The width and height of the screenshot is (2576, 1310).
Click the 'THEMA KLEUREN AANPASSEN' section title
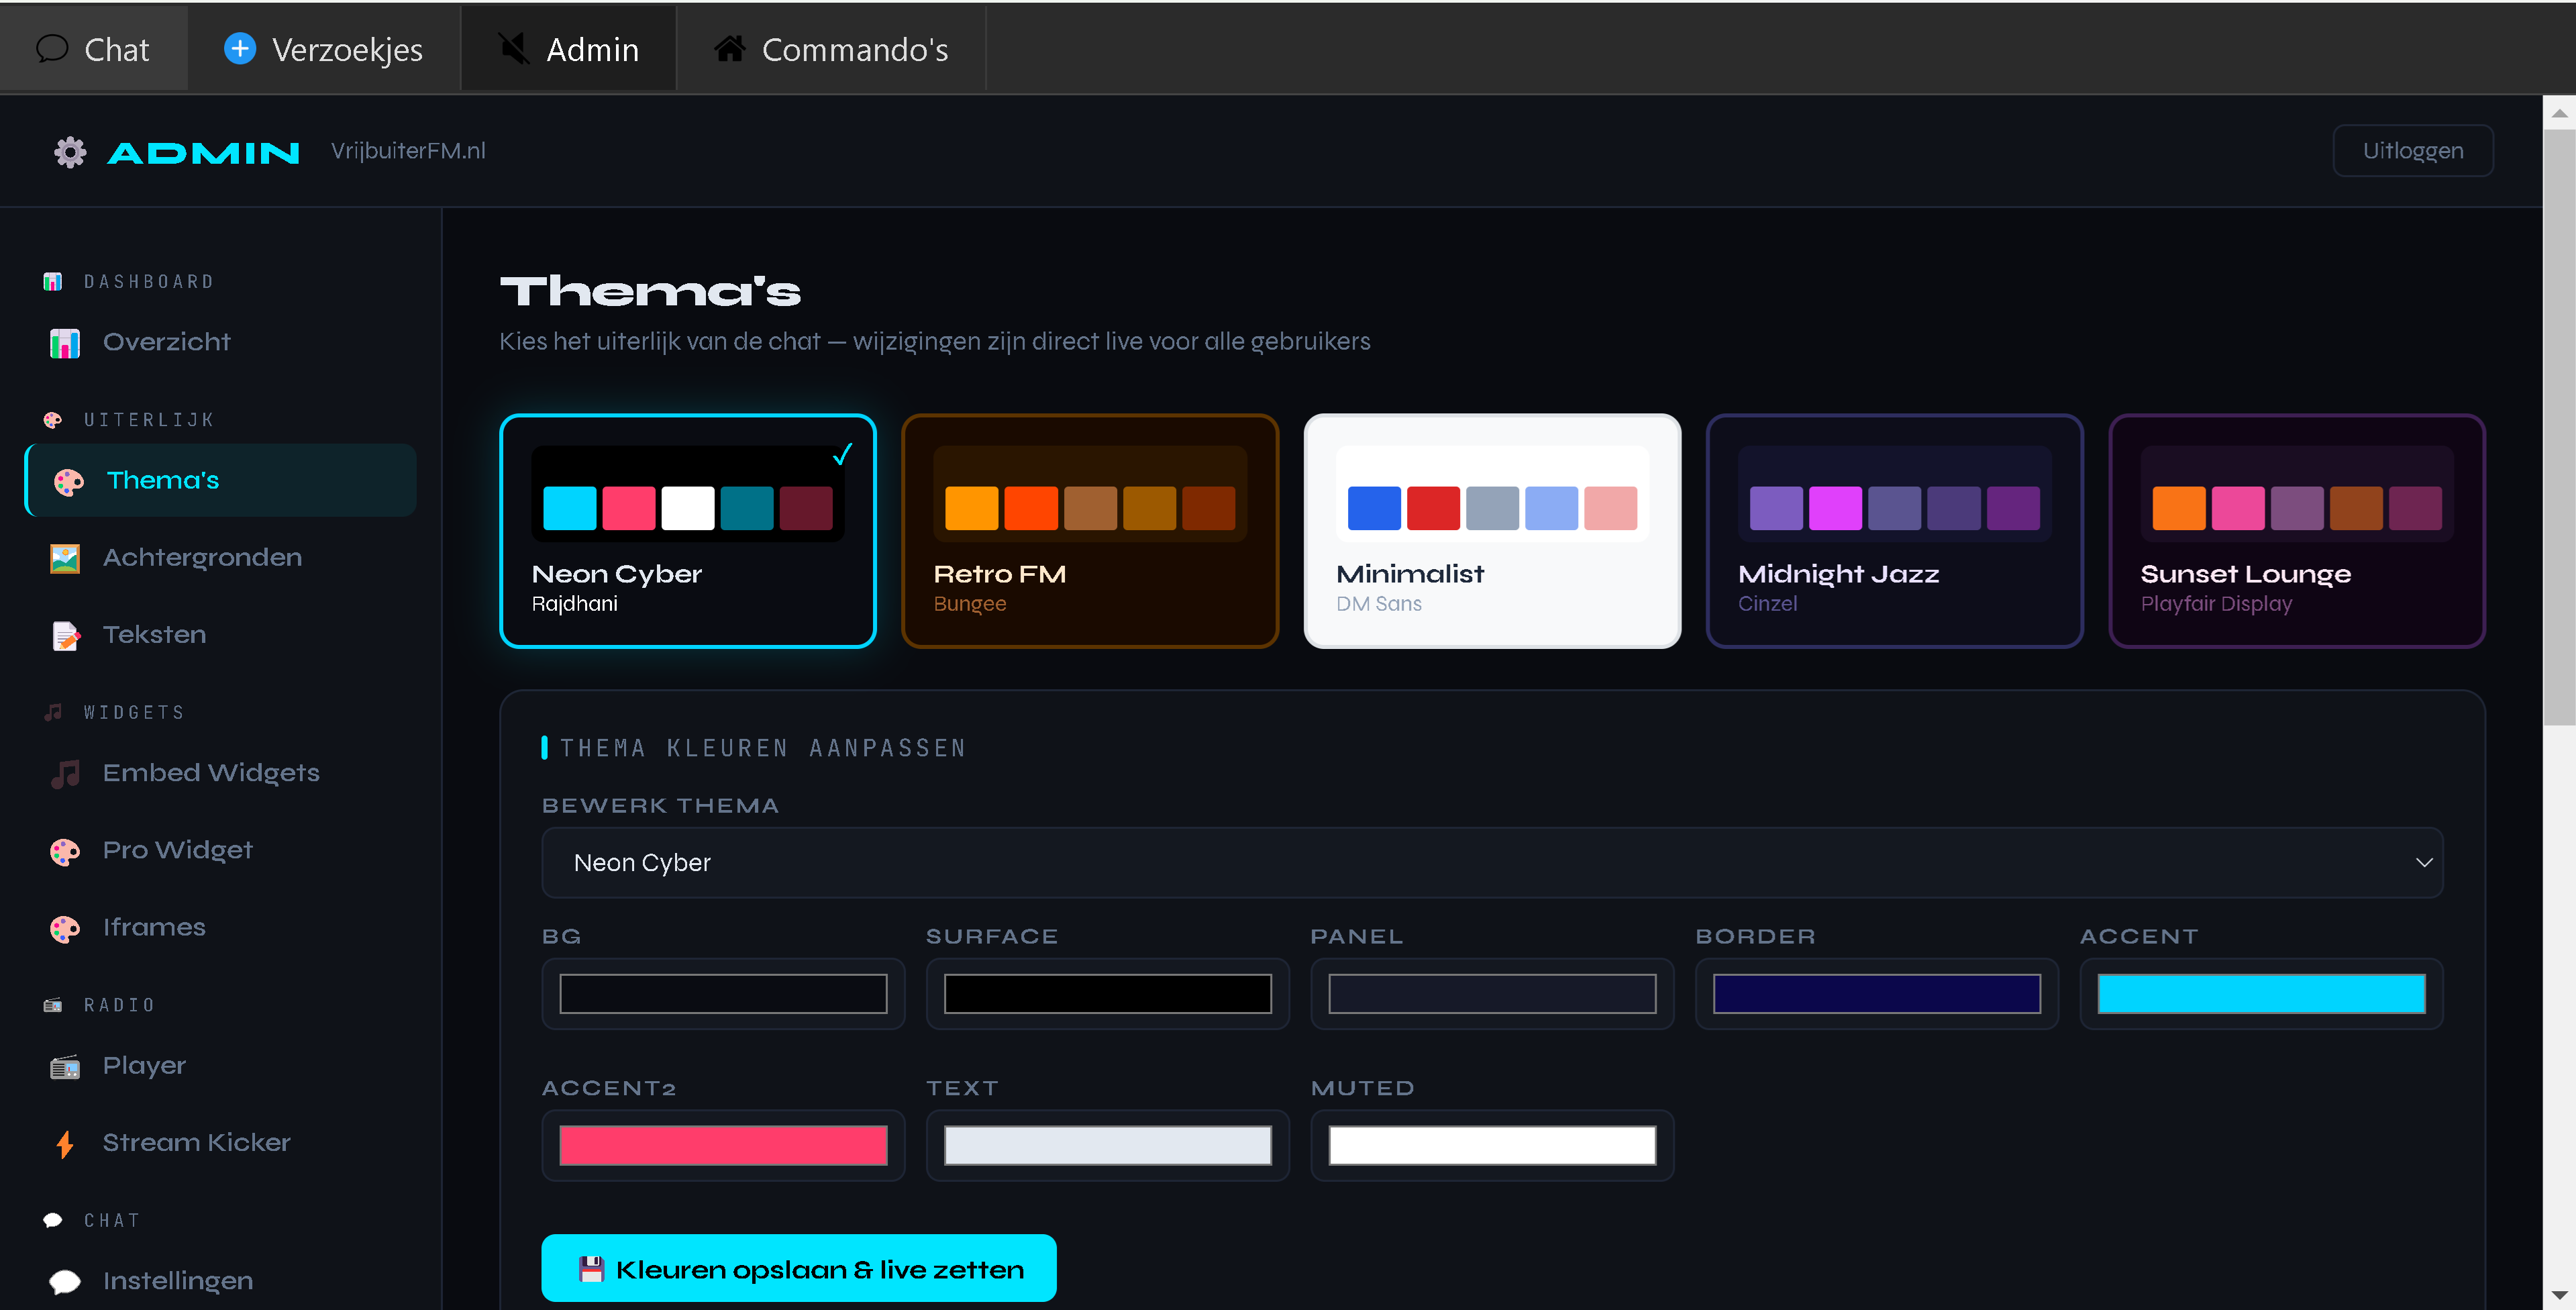[764, 748]
